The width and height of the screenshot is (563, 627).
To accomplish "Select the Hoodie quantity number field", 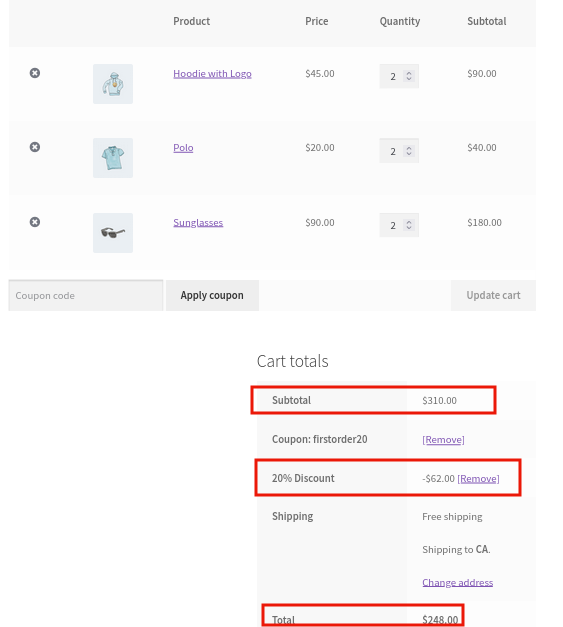I will coord(399,76).
